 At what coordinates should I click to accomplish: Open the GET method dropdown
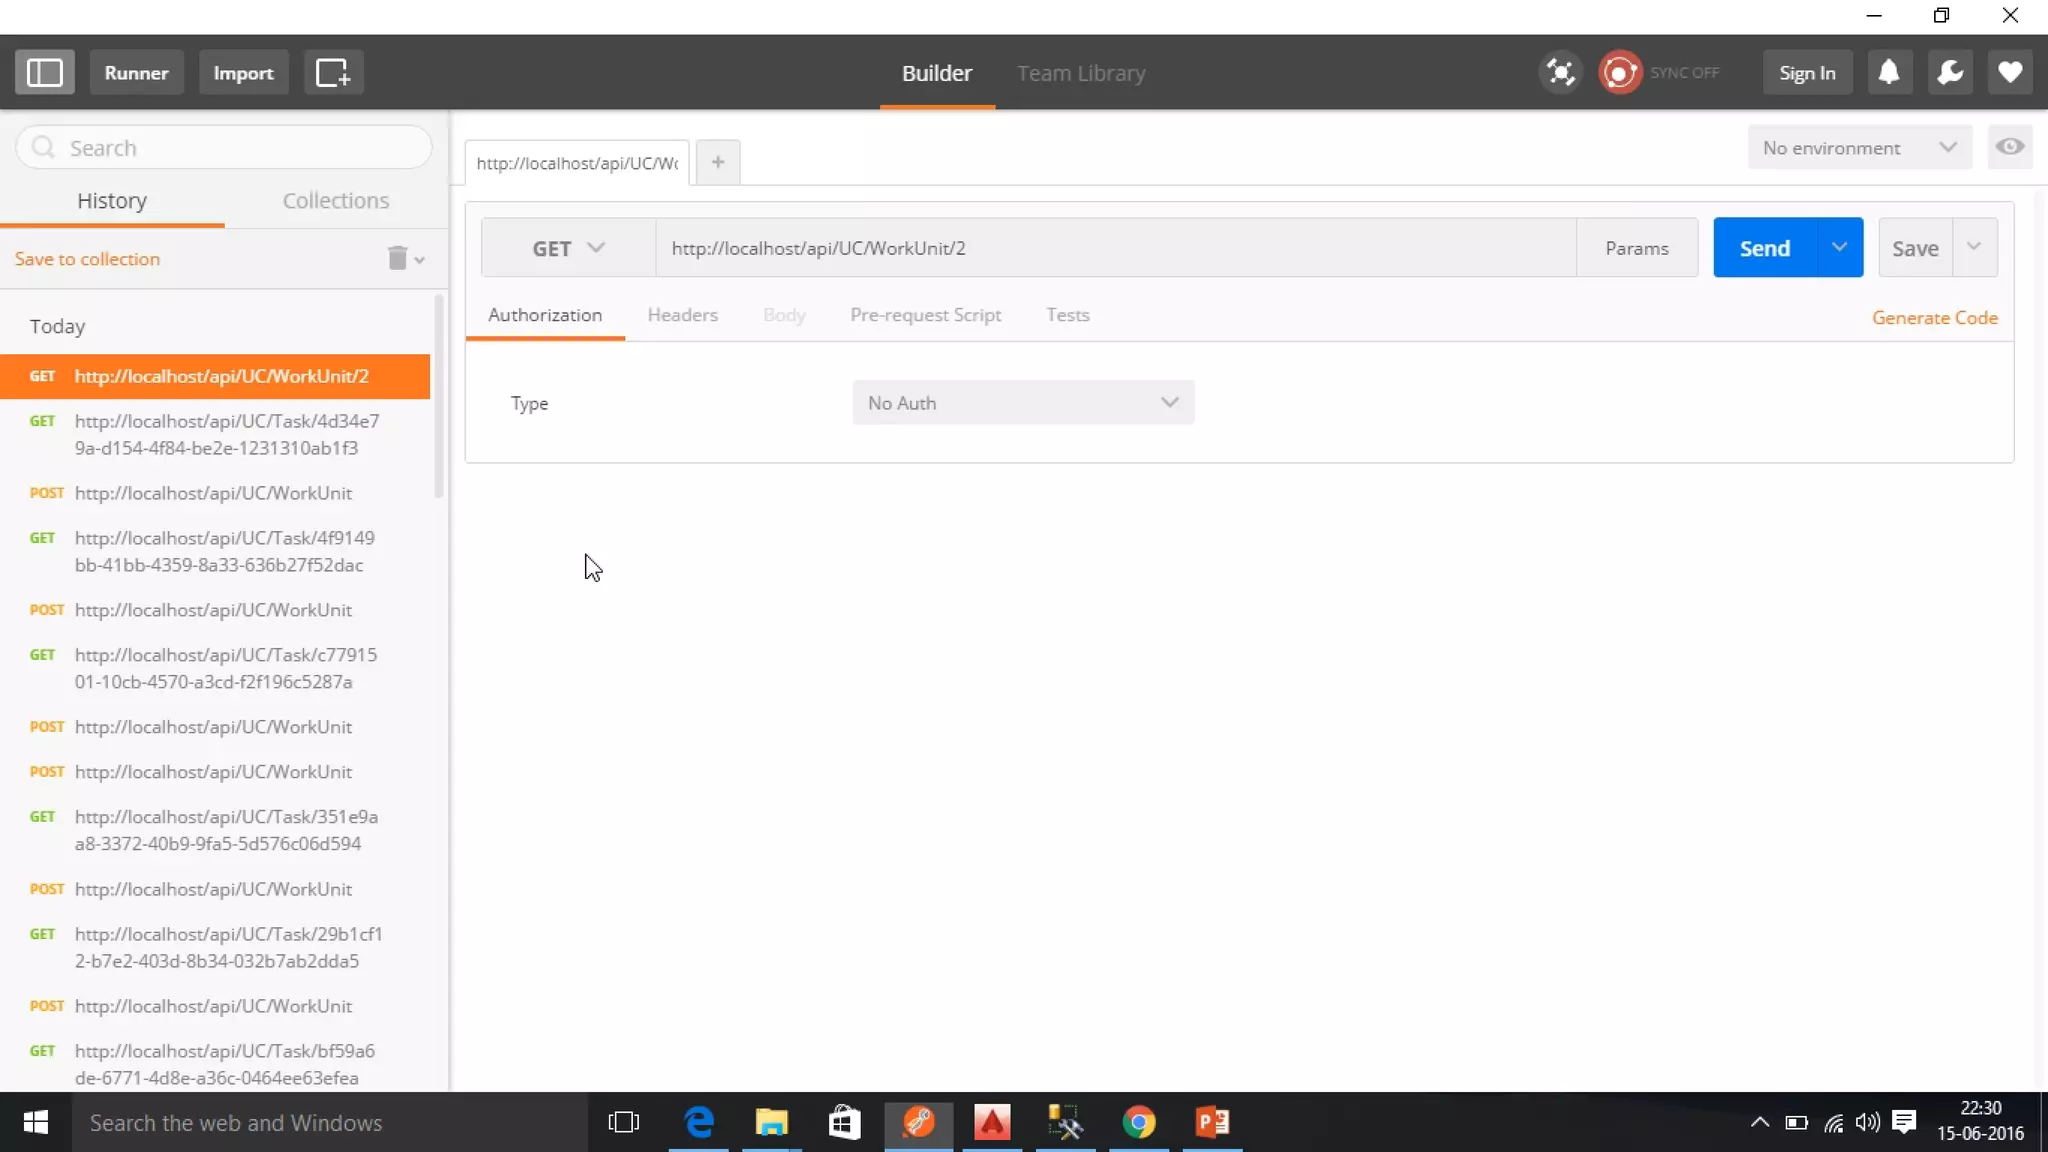click(x=567, y=248)
